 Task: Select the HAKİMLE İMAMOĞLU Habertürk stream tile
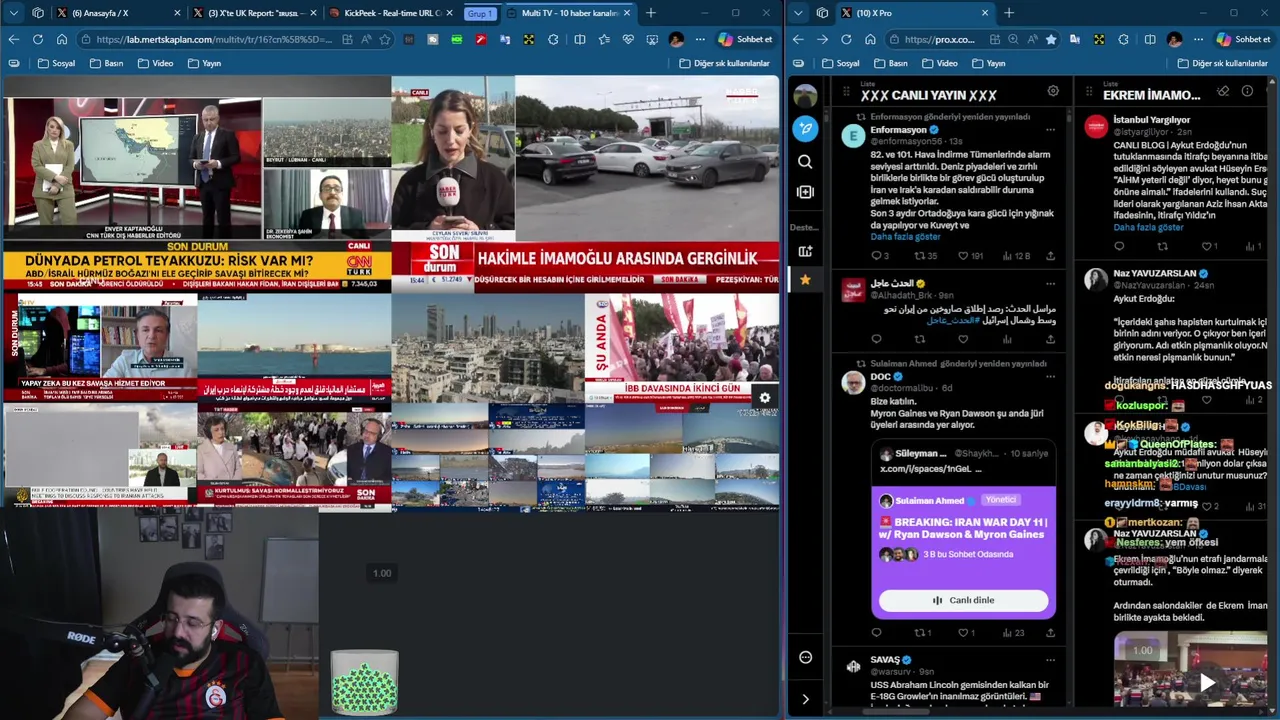click(585, 183)
